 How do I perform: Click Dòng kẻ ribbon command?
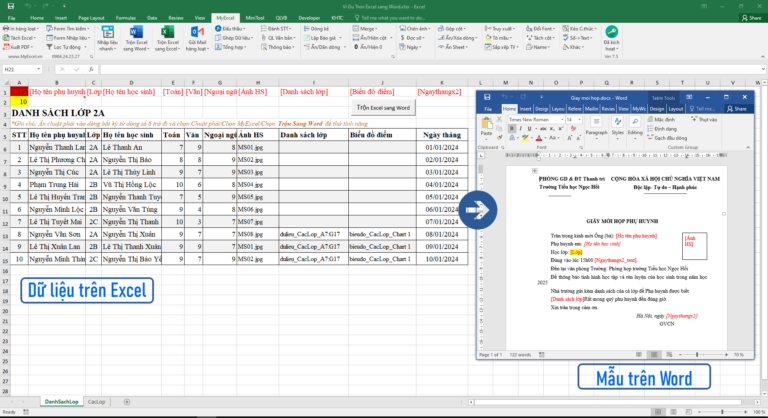click(316, 29)
